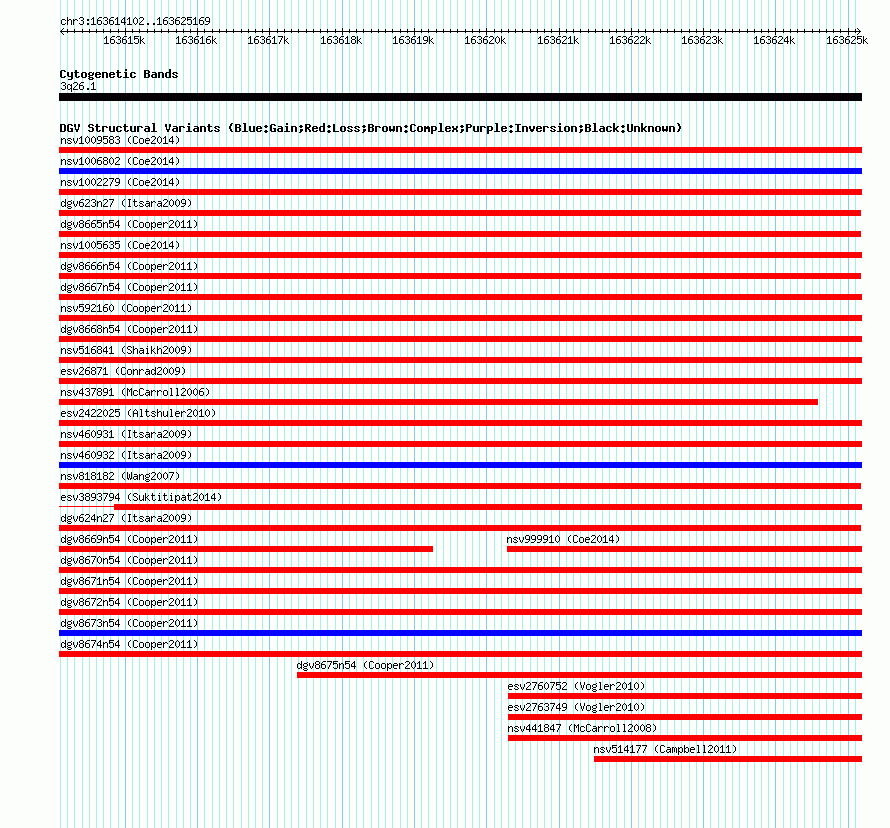Click the nsv999910 red loss bar
The image size is (890, 828).
pos(685,549)
